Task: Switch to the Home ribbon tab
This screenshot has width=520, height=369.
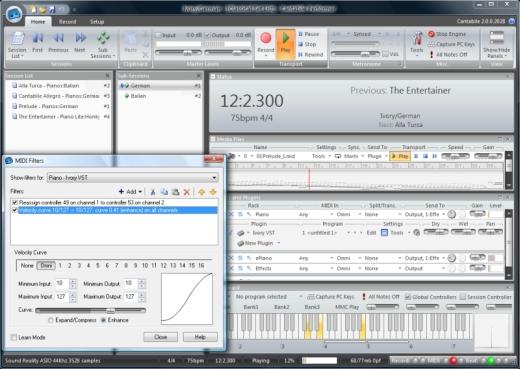Action: (38, 22)
